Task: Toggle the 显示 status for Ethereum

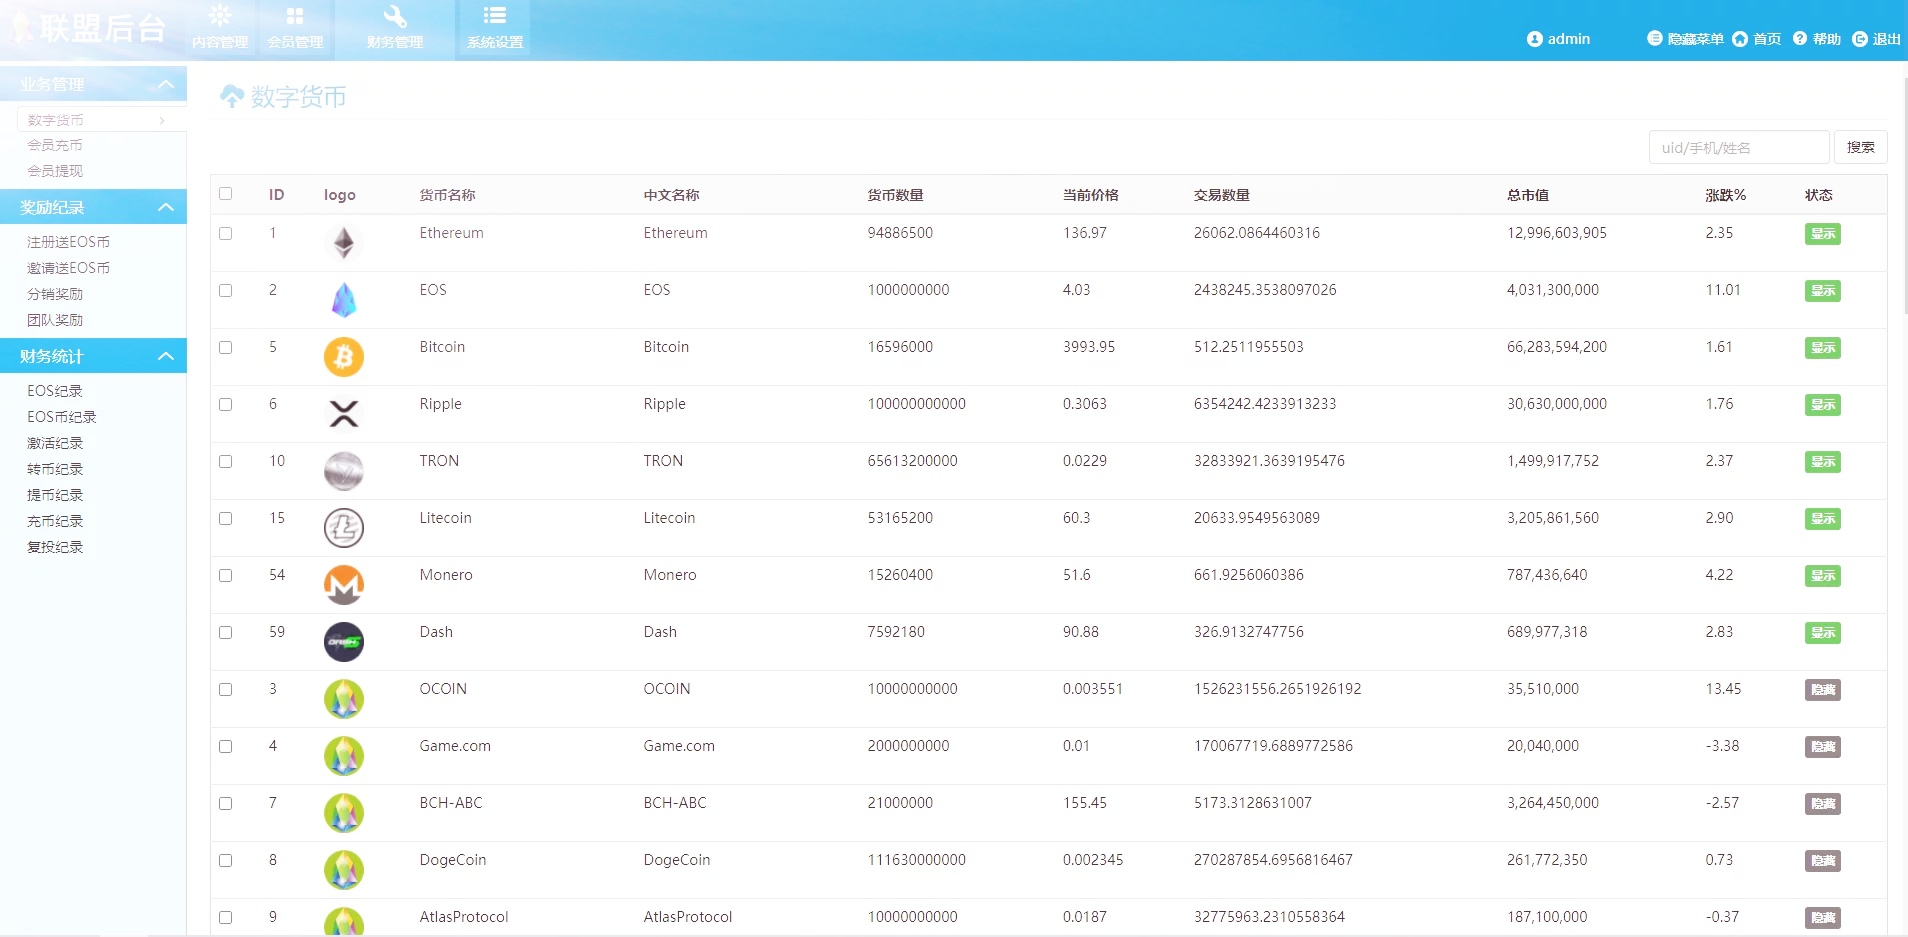Action: click(x=1823, y=234)
